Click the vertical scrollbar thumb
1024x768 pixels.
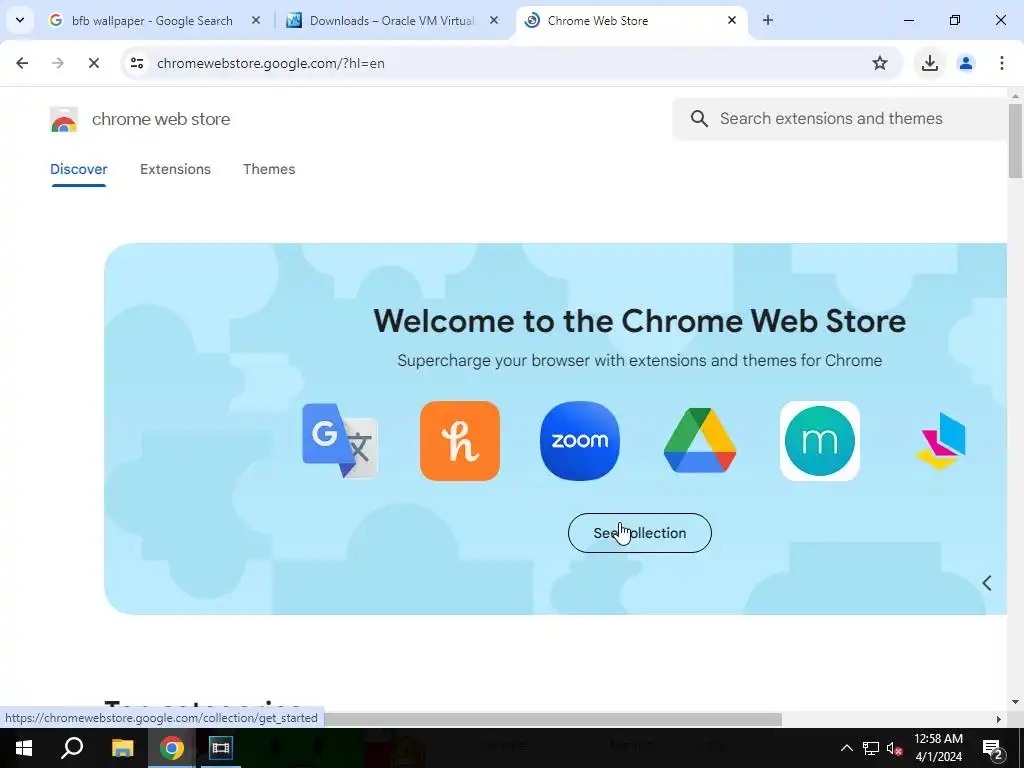click(x=1015, y=140)
